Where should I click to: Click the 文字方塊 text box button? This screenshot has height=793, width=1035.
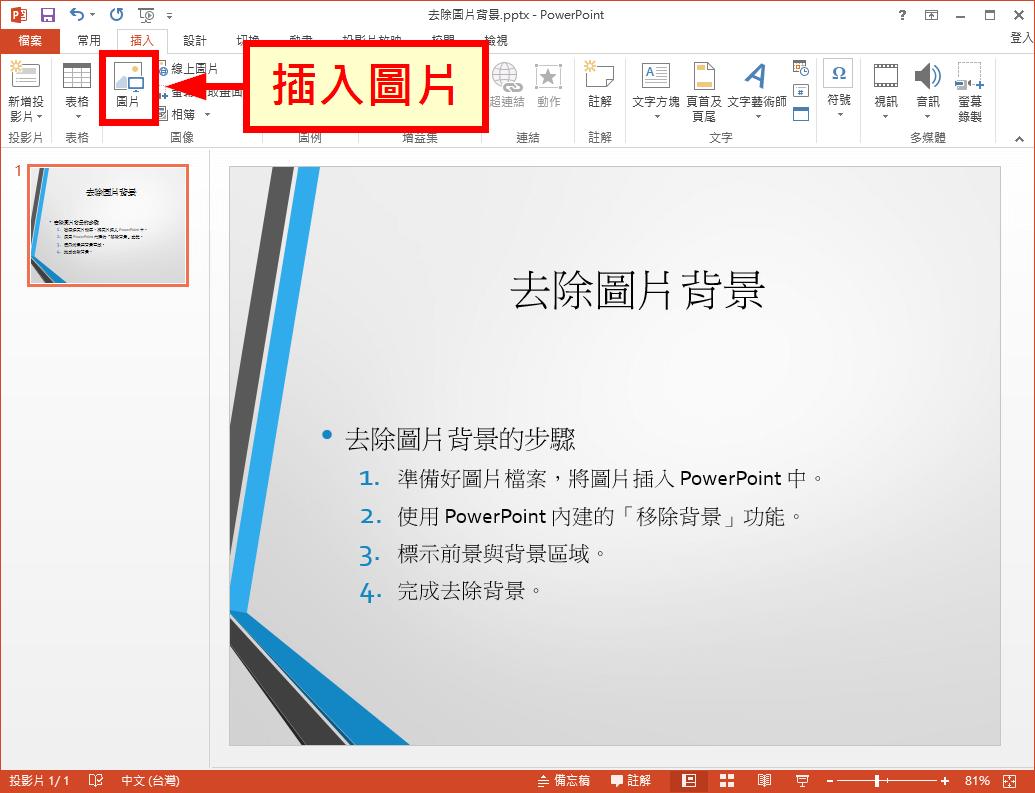655,92
